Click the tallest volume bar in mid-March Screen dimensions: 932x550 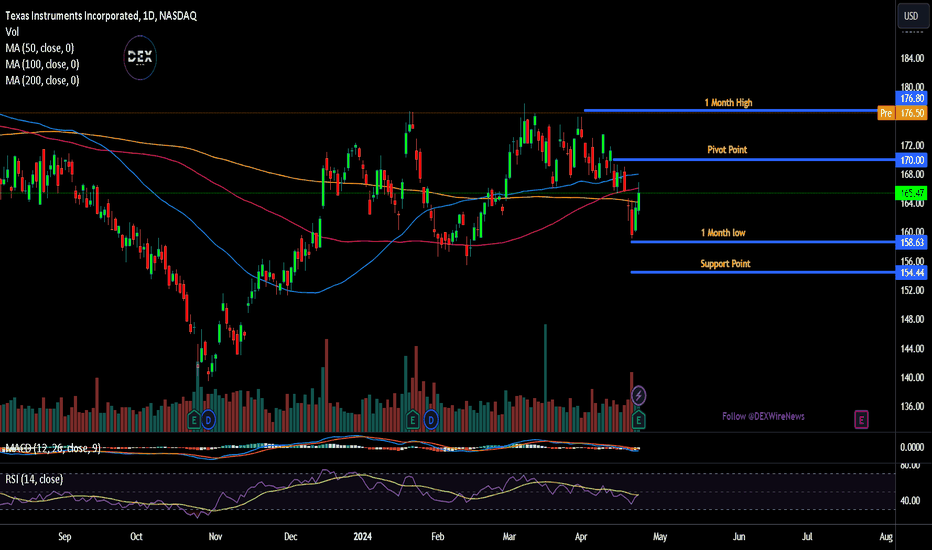545,378
